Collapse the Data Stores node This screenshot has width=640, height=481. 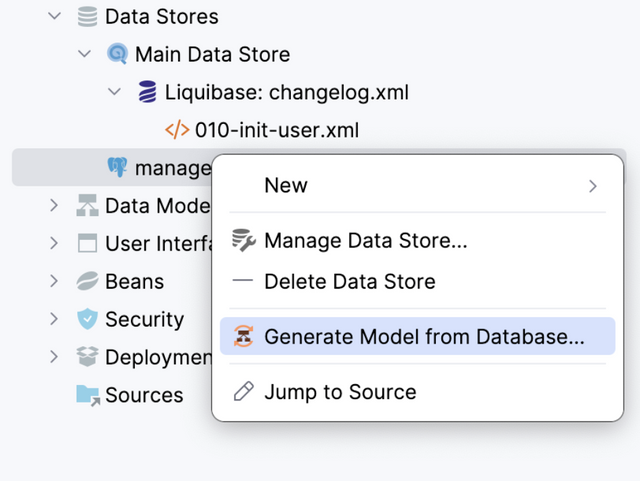(54, 17)
